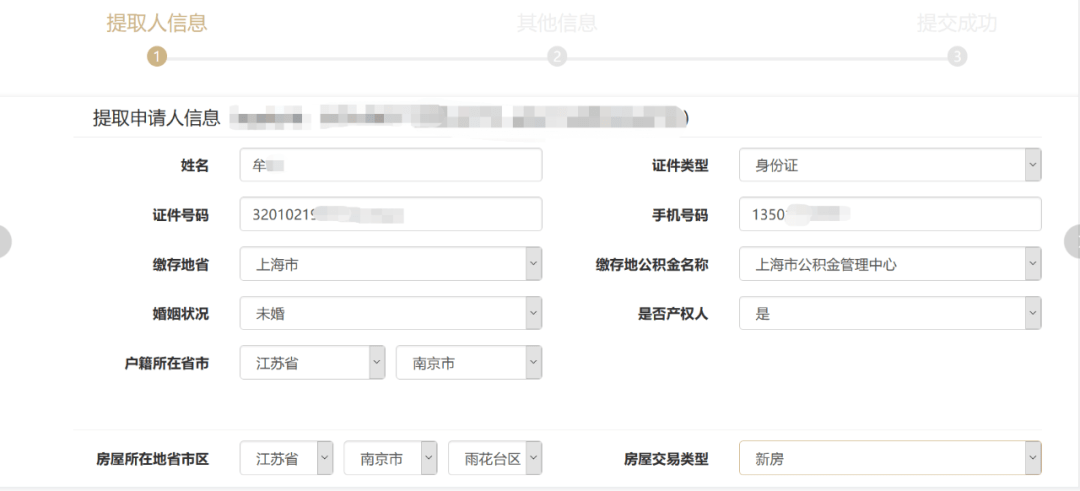Open 房屋所在地 district dropdown 雨花台区
Image resolution: width=1080 pixels, height=491 pixels.
pos(495,458)
